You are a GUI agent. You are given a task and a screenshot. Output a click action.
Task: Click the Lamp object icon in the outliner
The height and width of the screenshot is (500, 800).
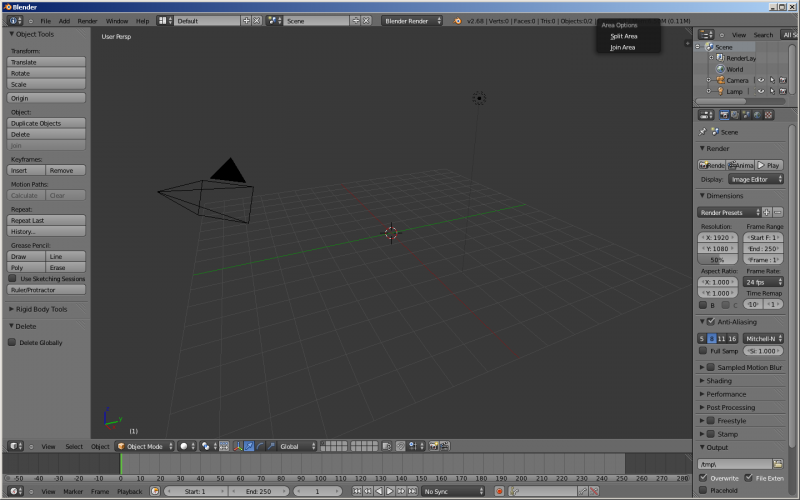[x=720, y=91]
